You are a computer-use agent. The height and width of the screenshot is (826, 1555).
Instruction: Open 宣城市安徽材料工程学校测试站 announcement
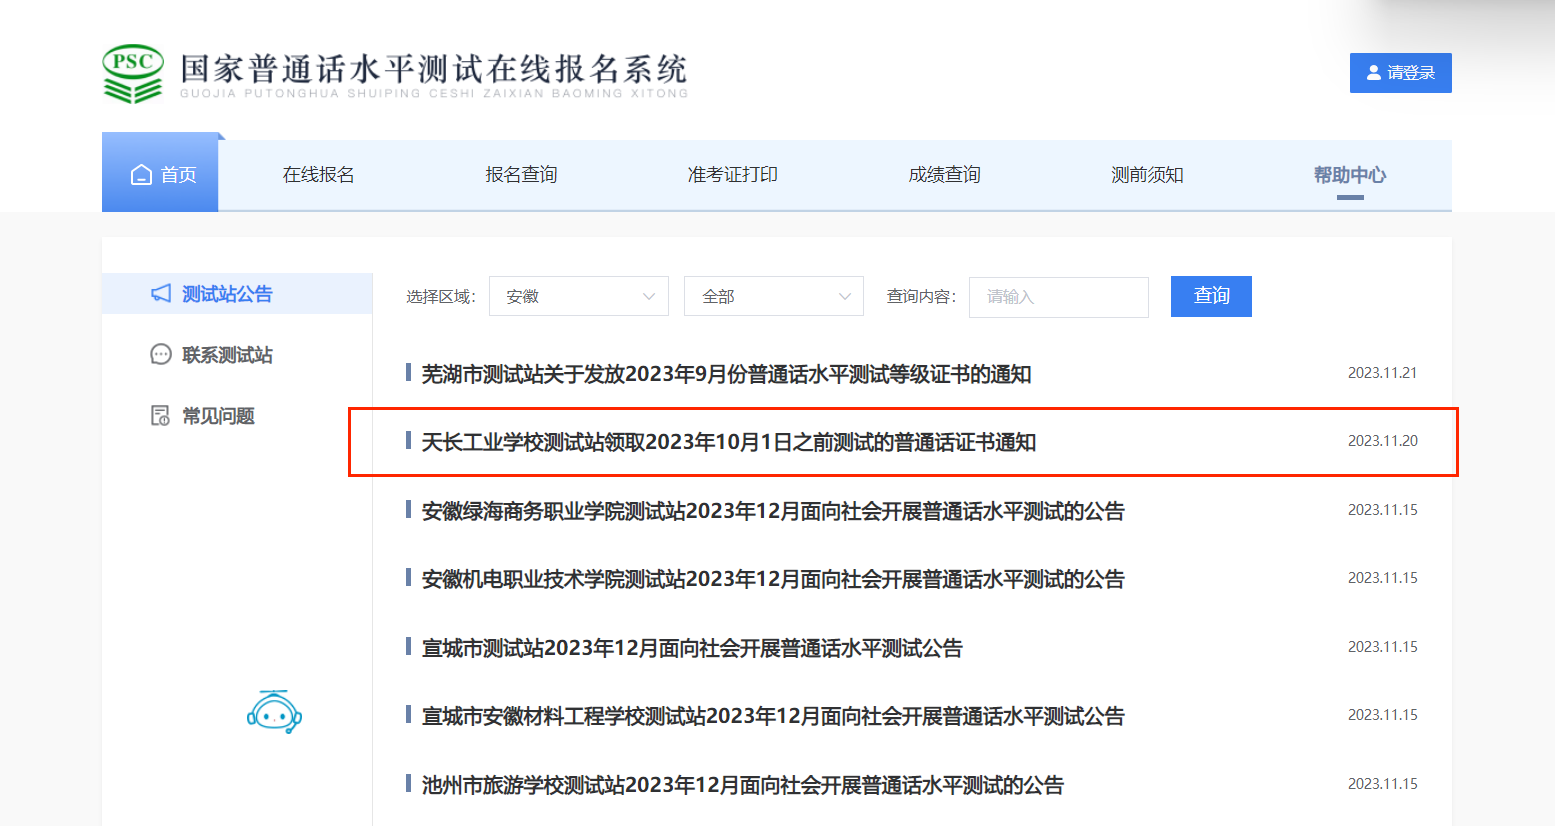[x=773, y=716]
